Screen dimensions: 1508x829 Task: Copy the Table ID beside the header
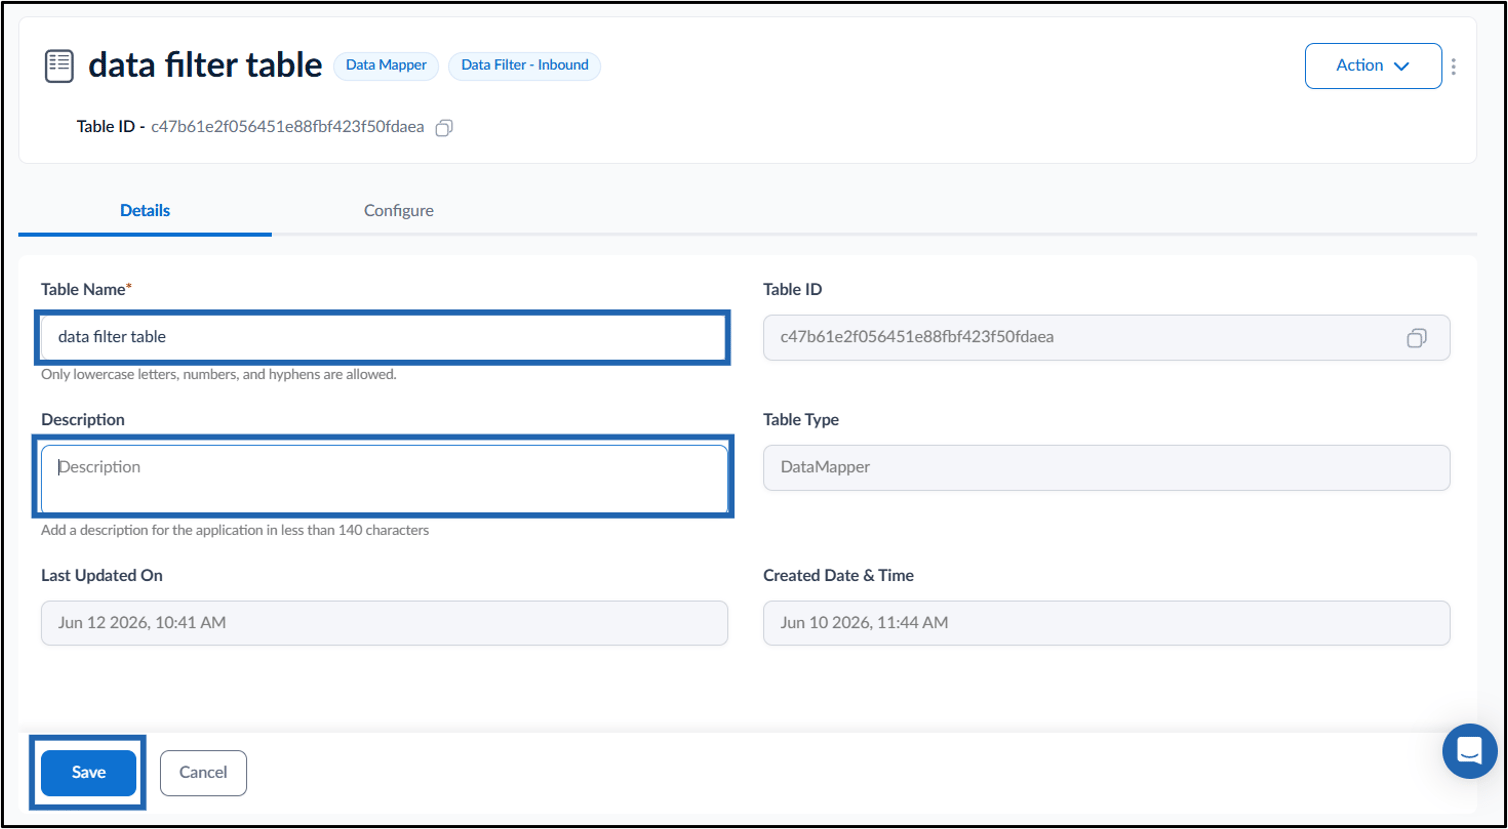[x=444, y=128]
